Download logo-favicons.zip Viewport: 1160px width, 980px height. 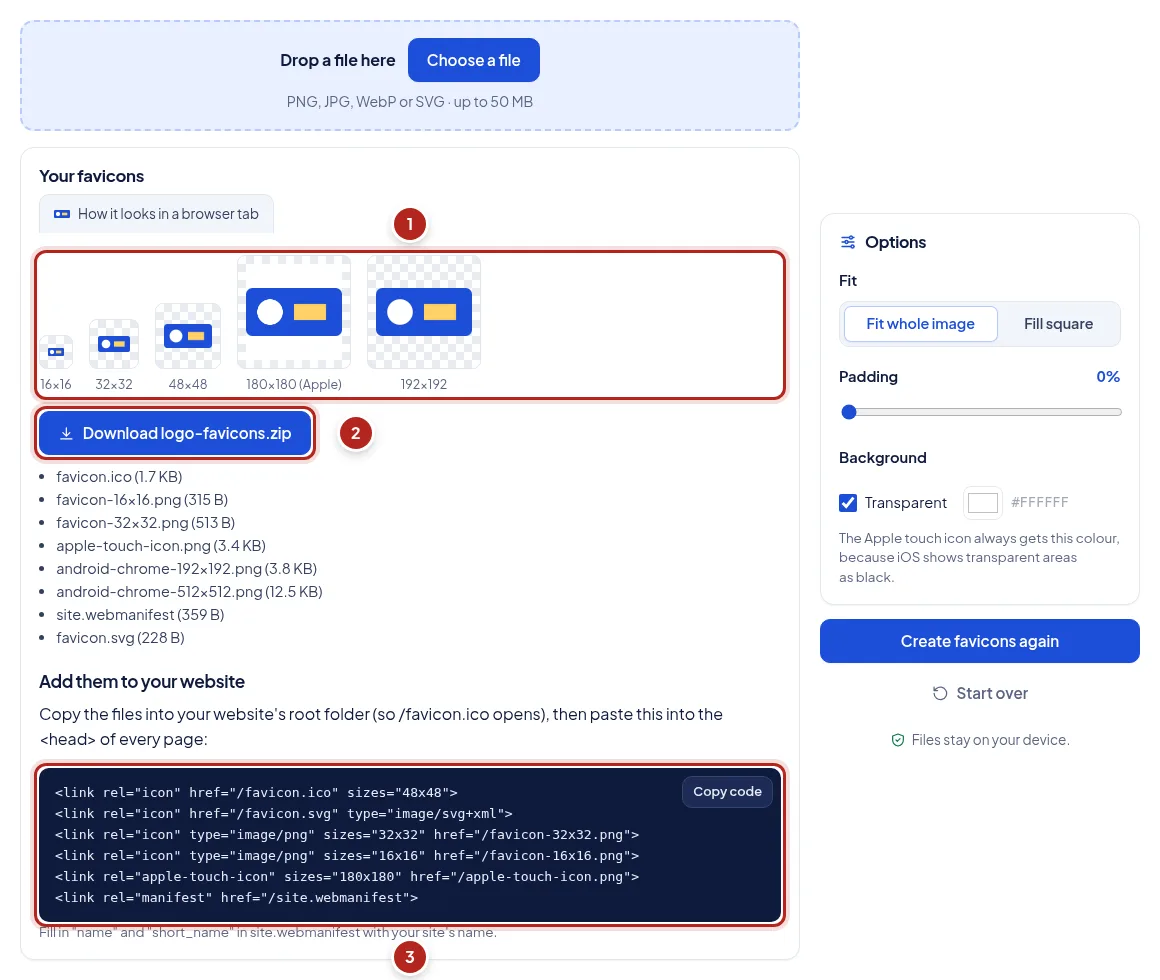[x=175, y=433]
